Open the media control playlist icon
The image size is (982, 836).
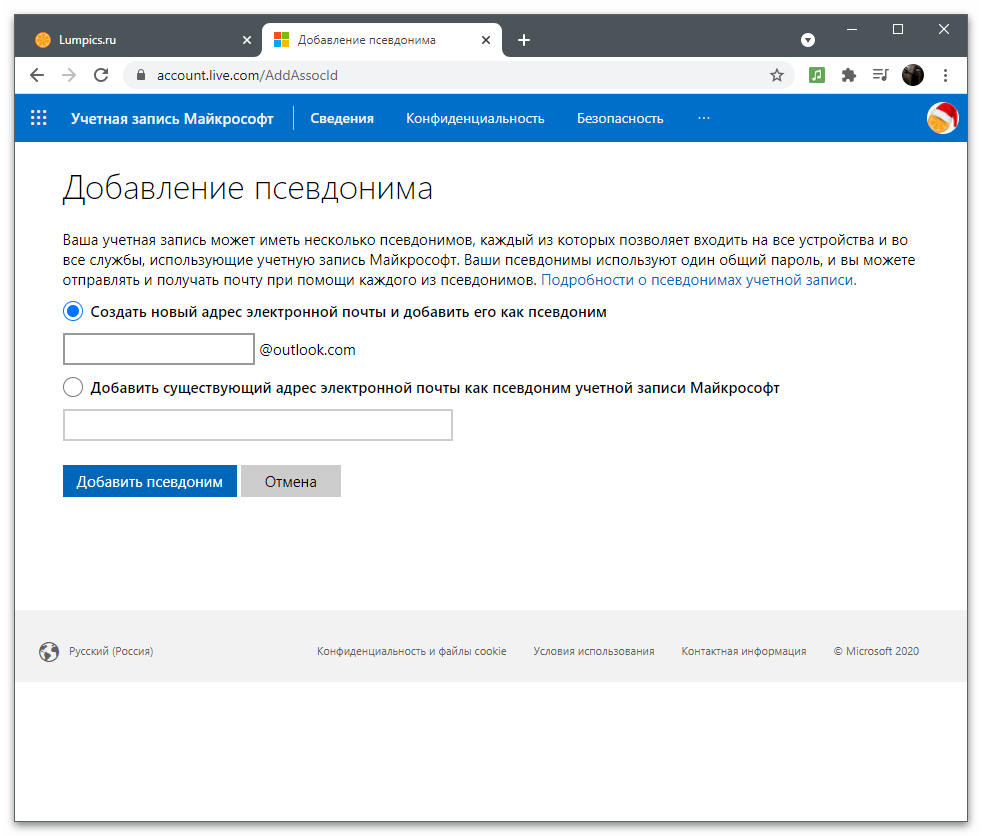point(881,75)
